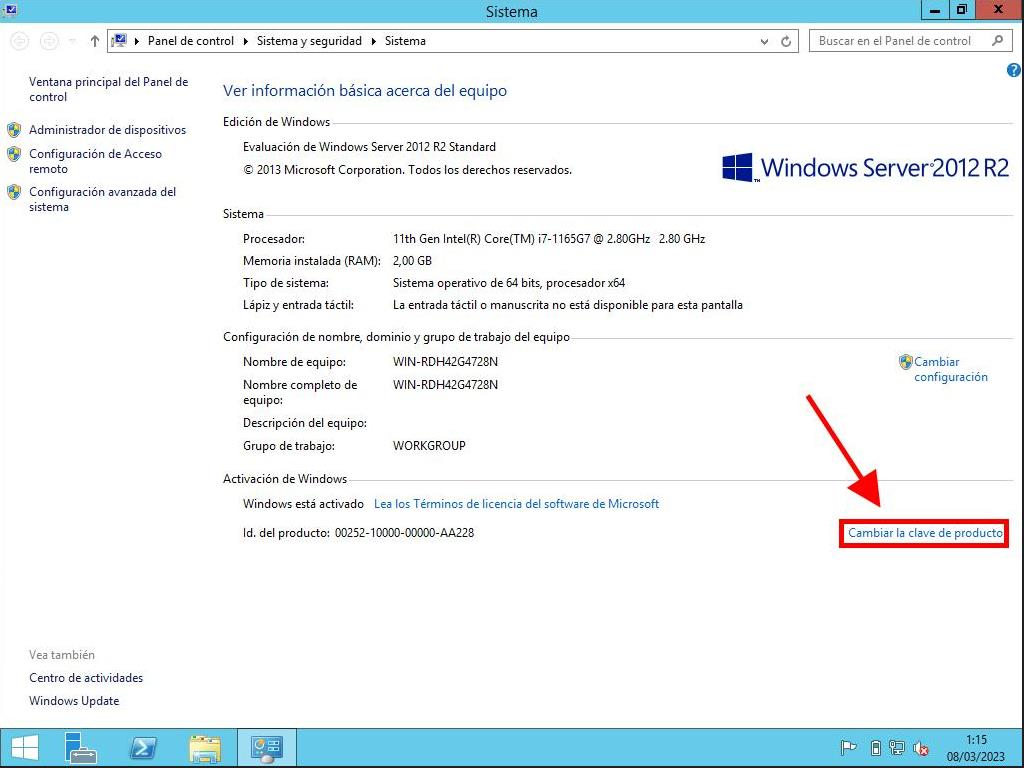Open File Explorer from the taskbar

tap(205, 748)
